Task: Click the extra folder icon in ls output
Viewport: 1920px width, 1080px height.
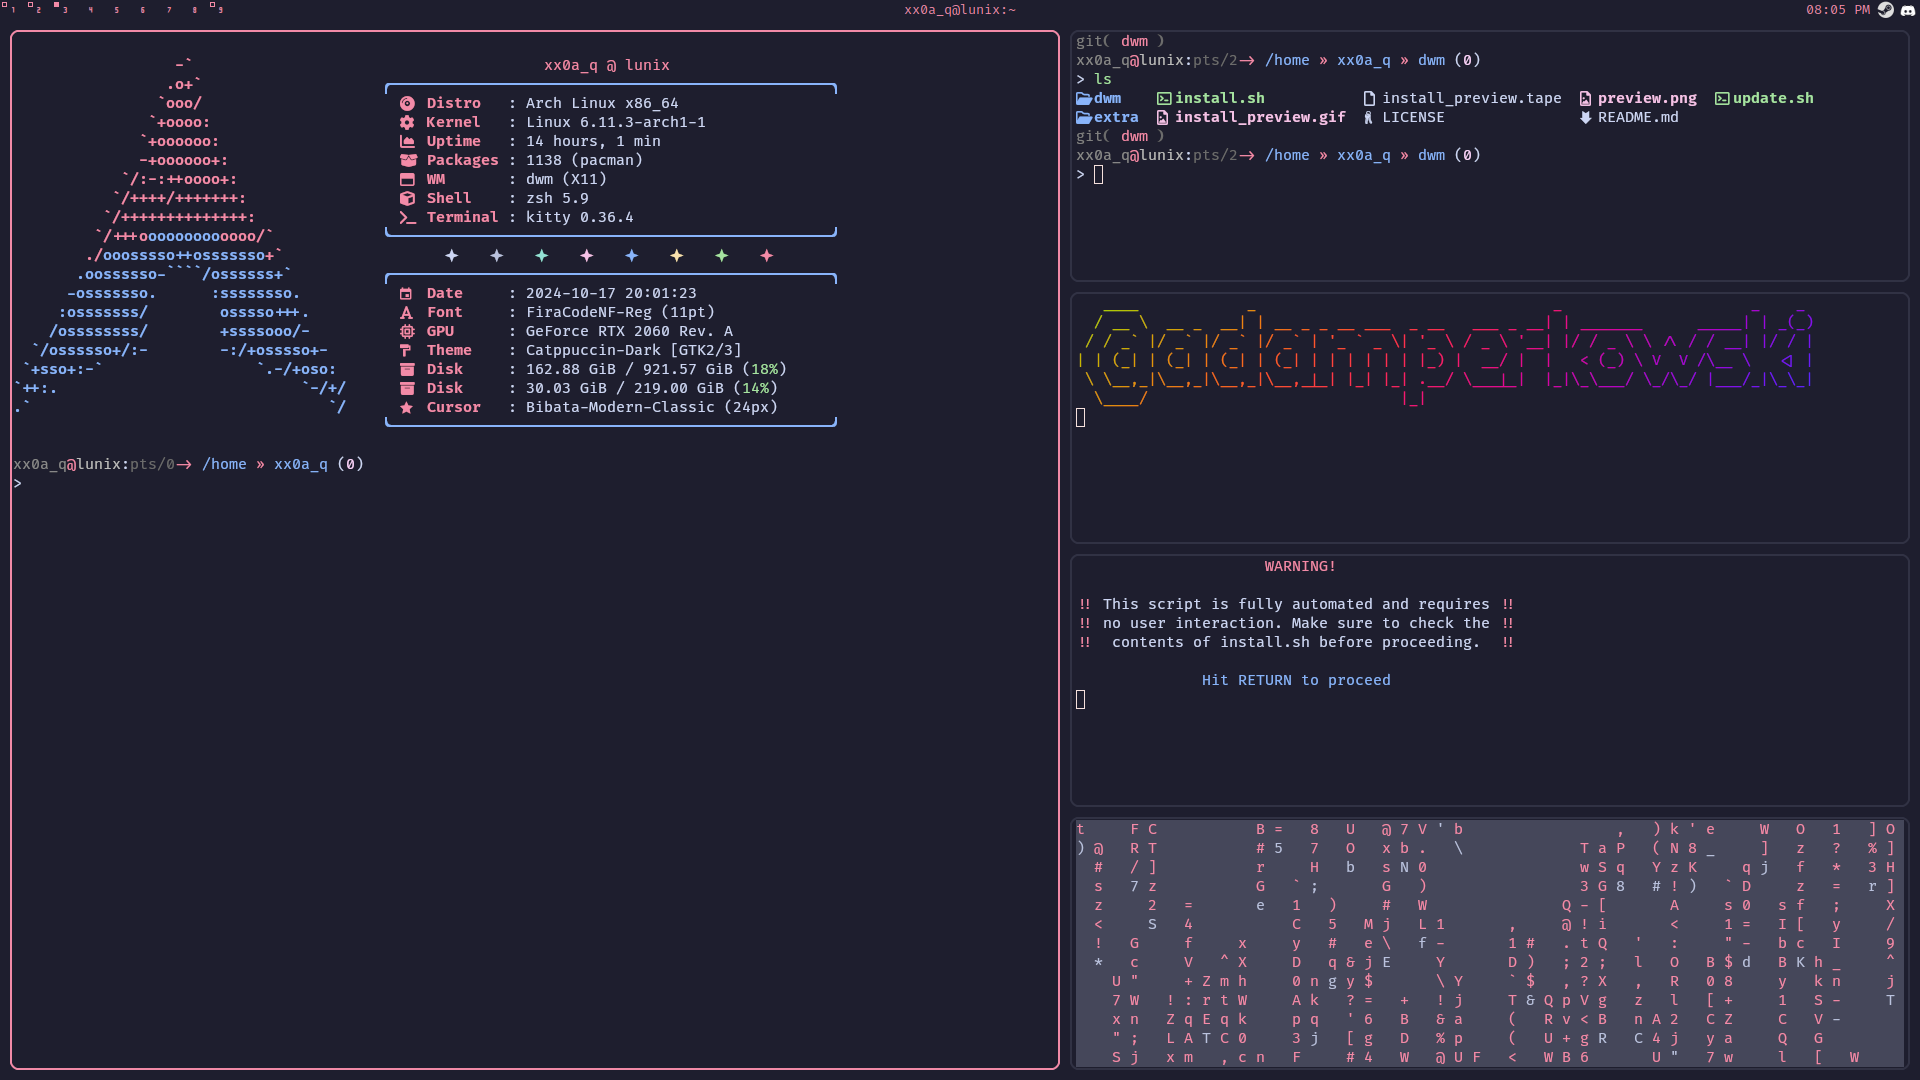Action: (1084, 117)
